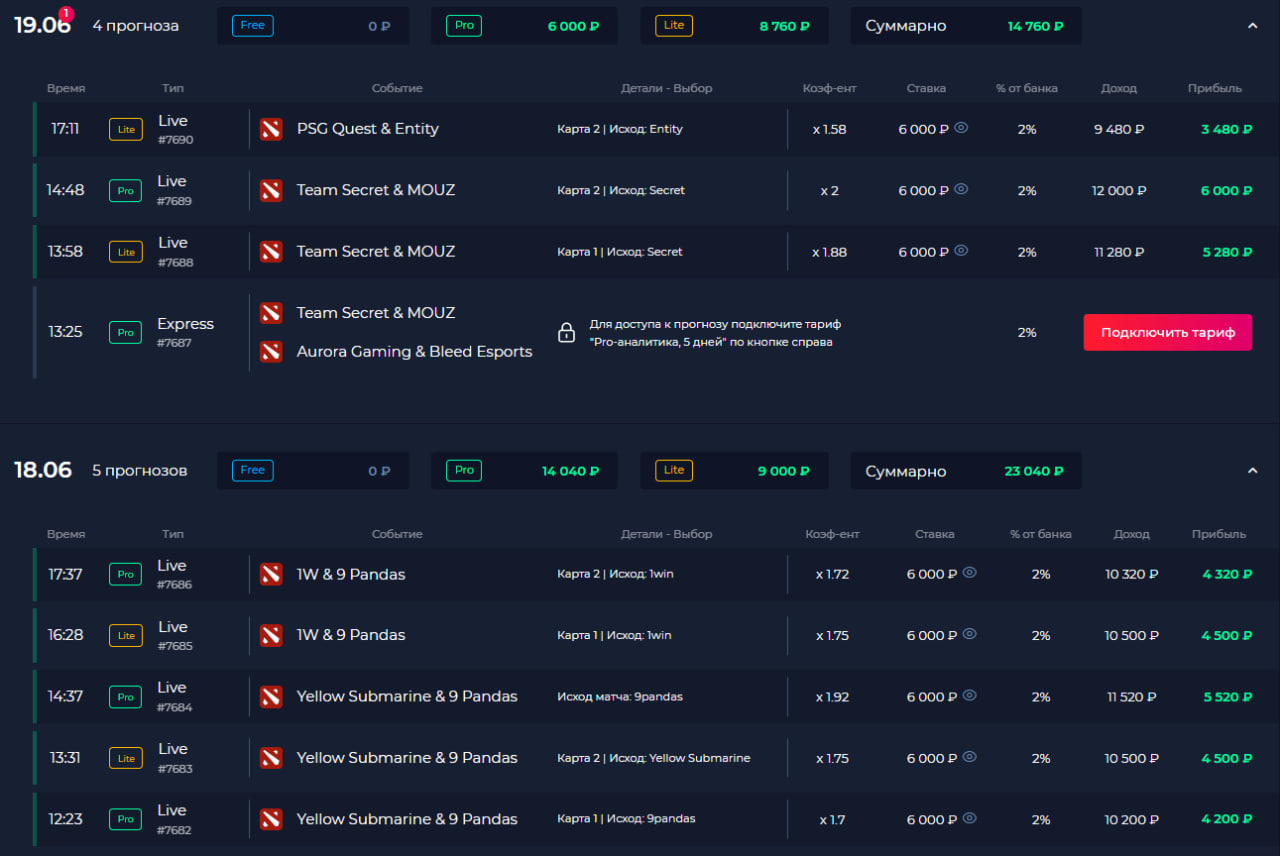This screenshot has width=1280, height=856.
Task: Click Dota icon in the #7683 row
Action: point(271,758)
